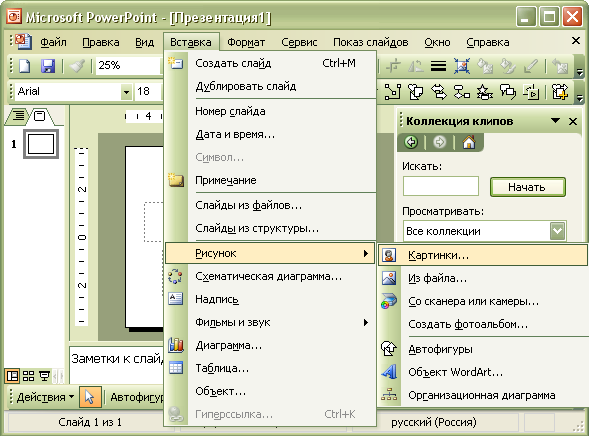The image size is (589, 436).
Task: Select Организационная диаграмма option
Action: pyautogui.click(x=483, y=395)
